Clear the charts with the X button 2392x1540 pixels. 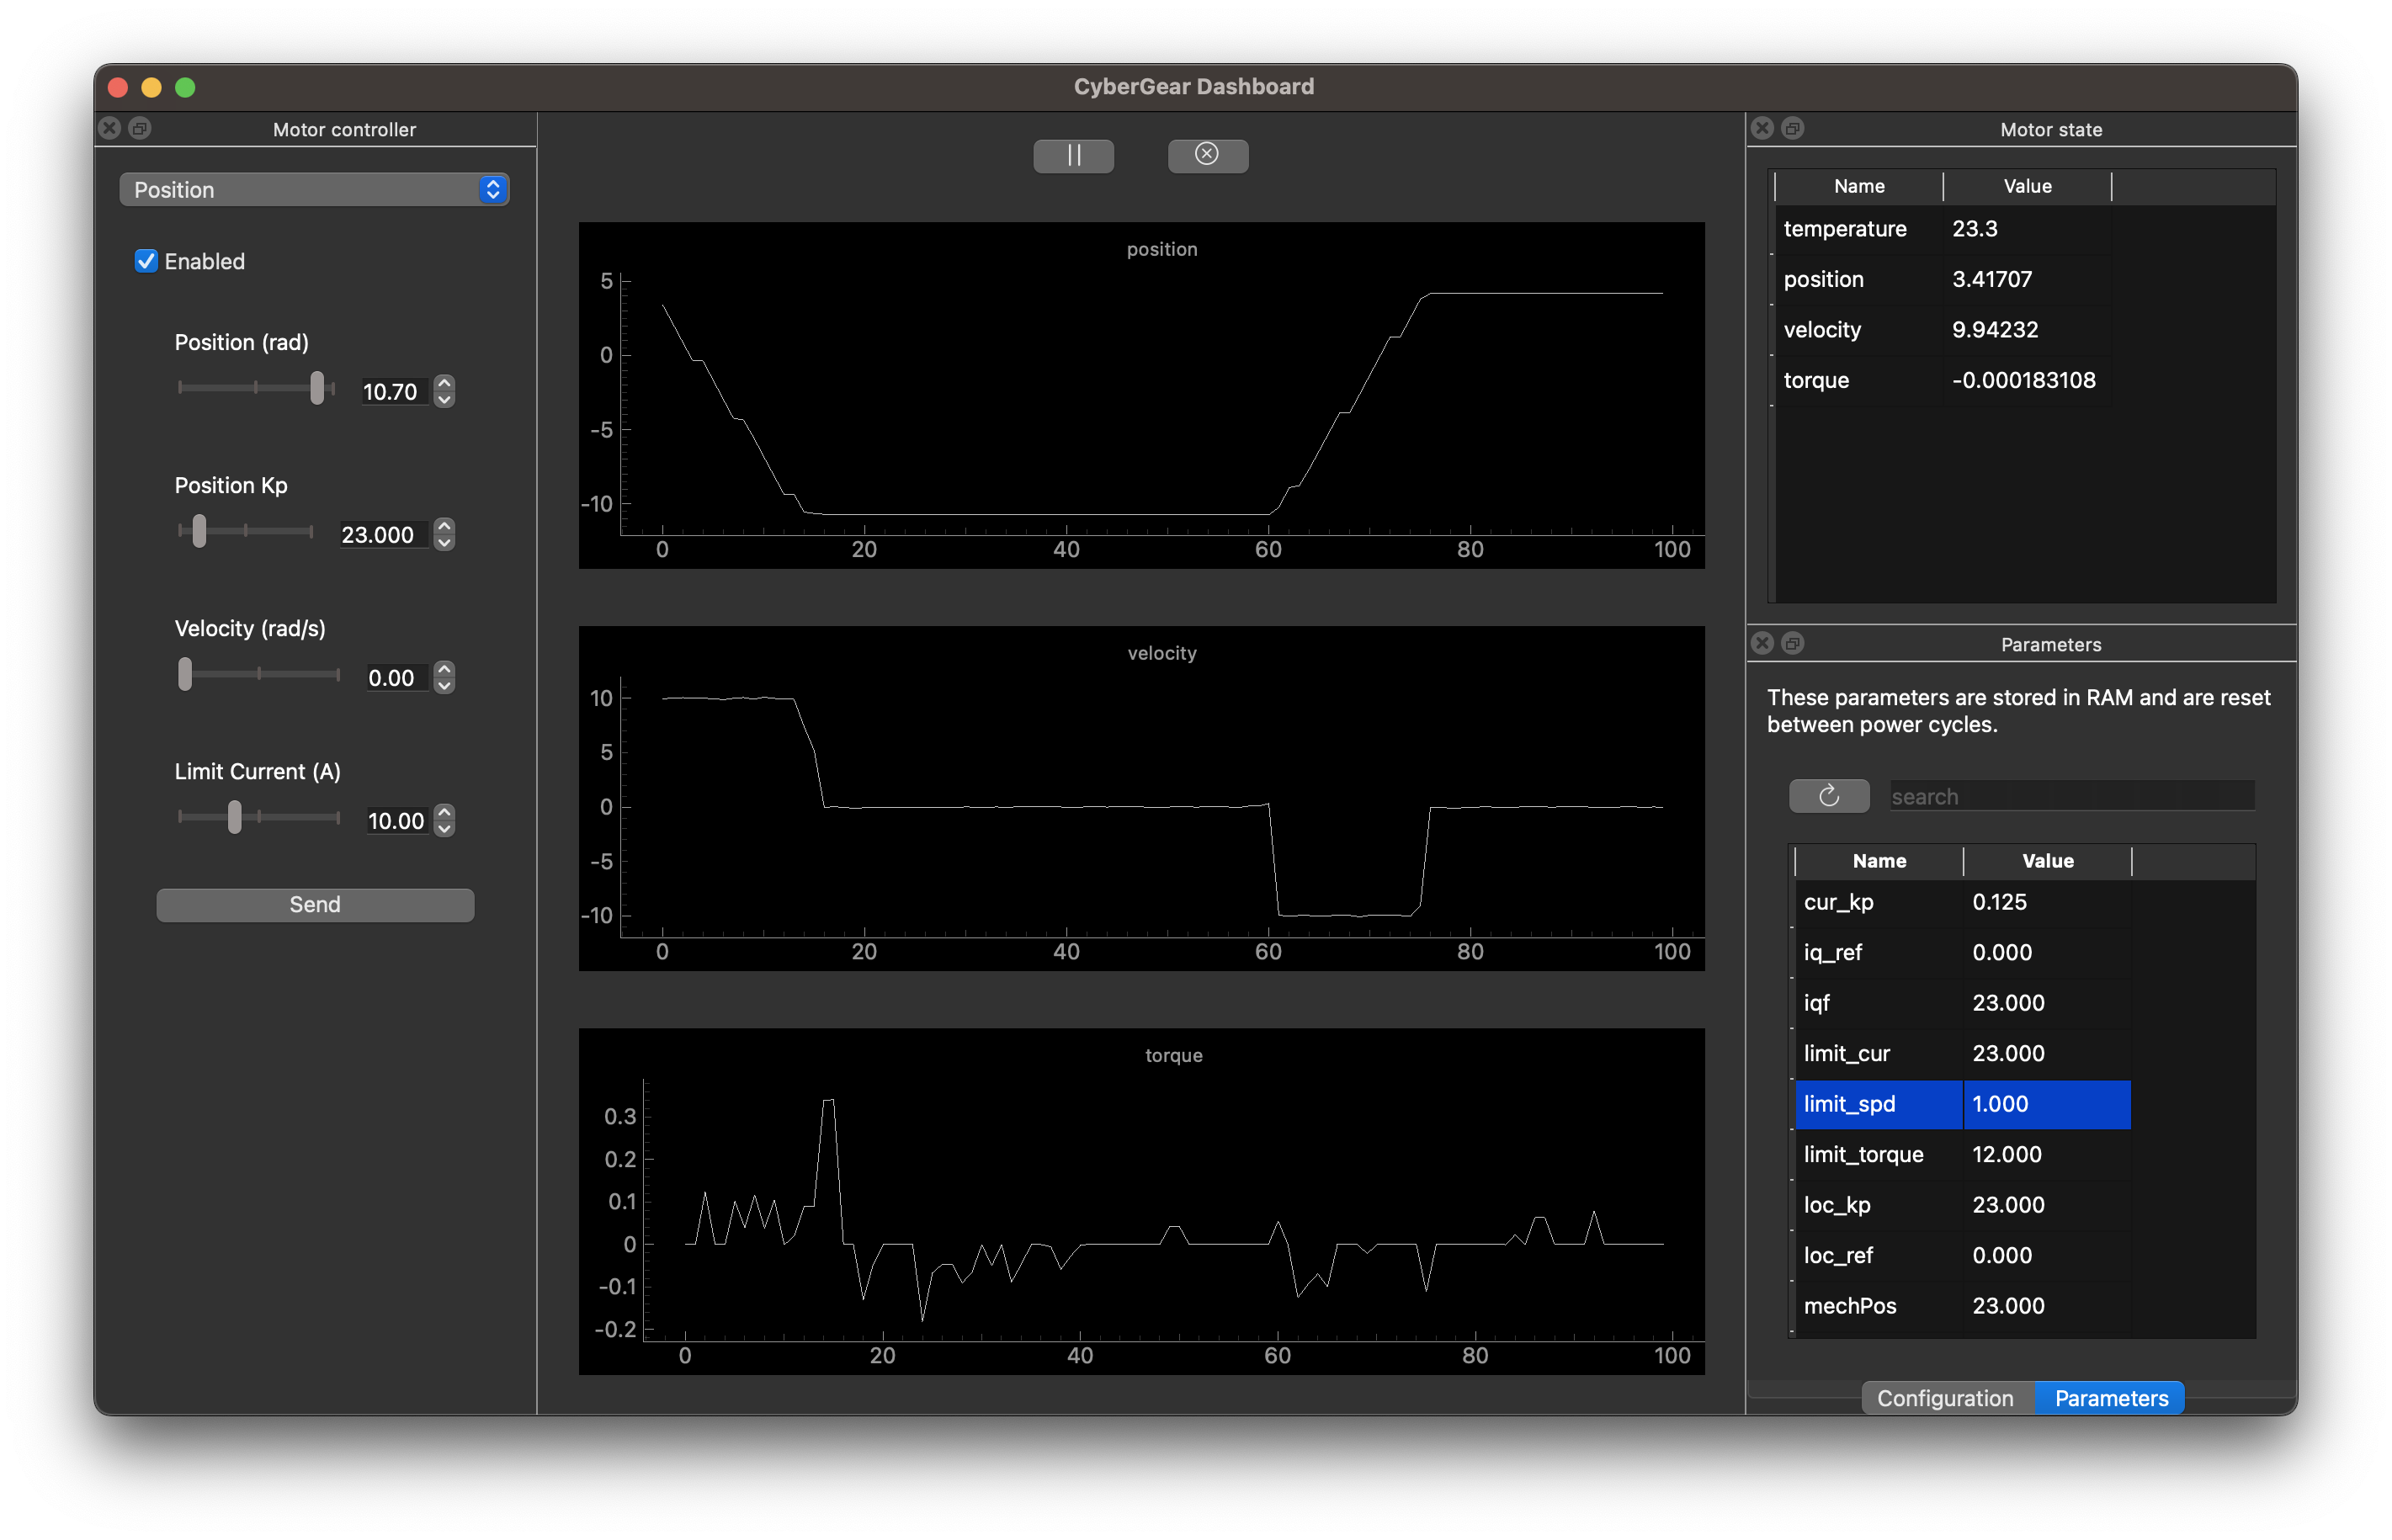1207,155
